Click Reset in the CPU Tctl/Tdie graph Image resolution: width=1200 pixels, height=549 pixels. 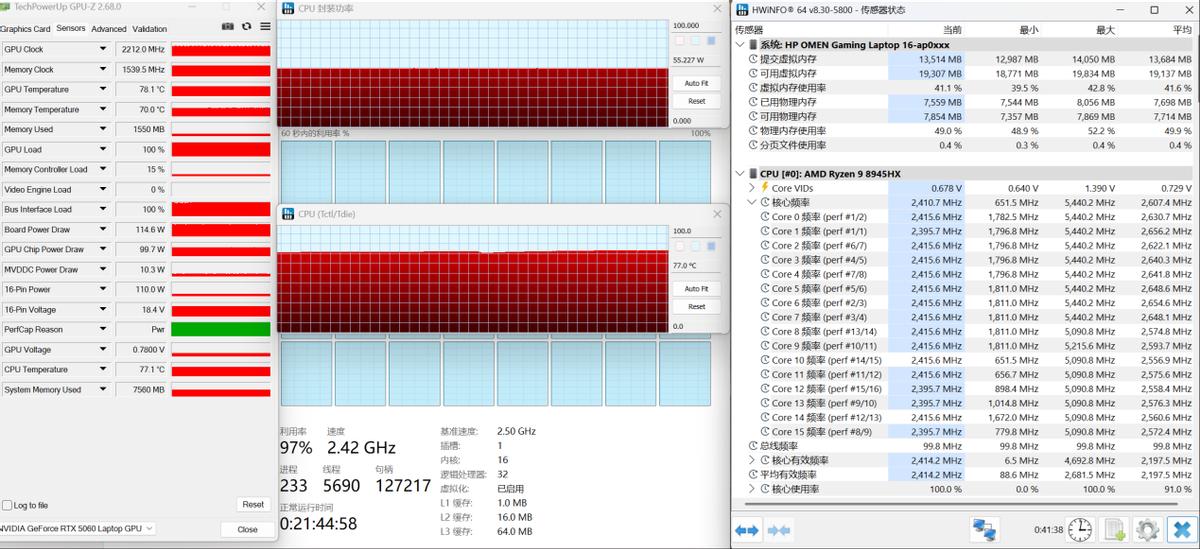696,306
